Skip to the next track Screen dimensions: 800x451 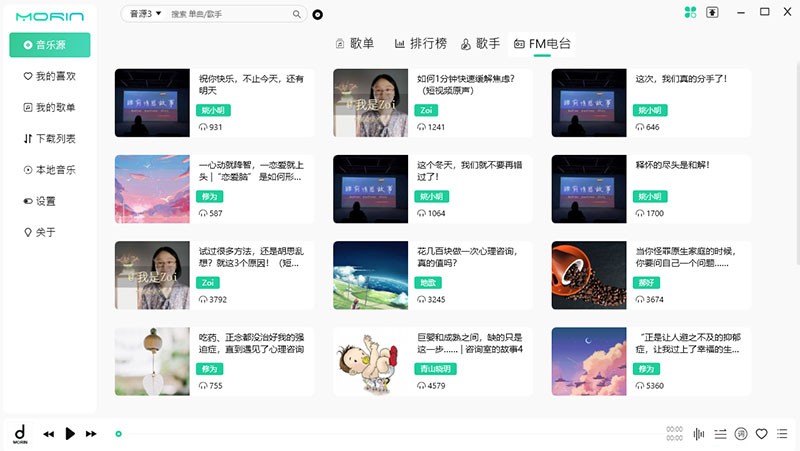[x=91, y=433]
